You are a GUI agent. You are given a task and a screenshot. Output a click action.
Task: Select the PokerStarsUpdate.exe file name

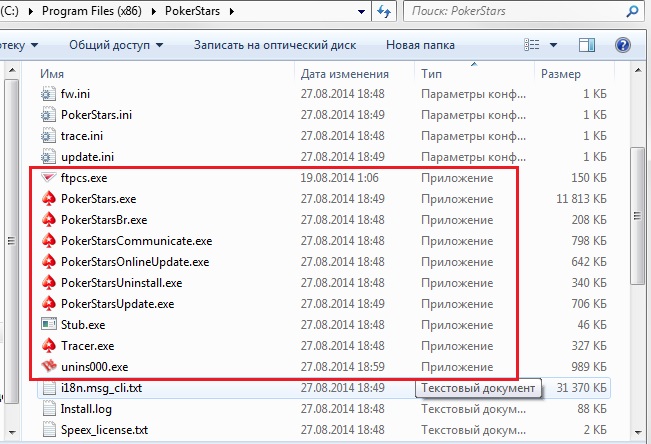point(117,304)
